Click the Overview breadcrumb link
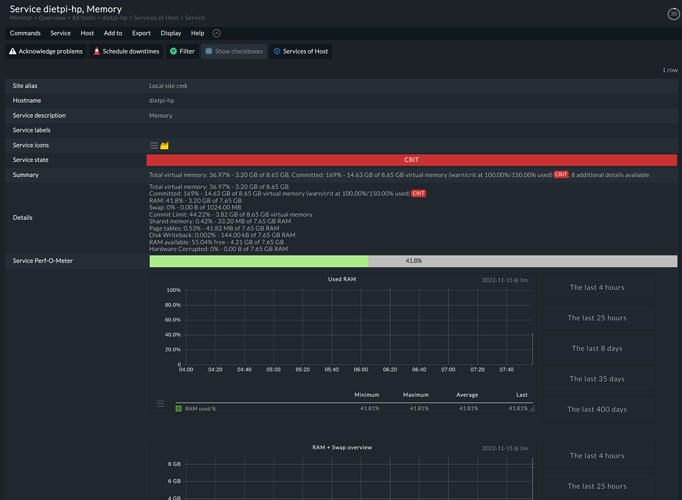The width and height of the screenshot is (682, 500). click(52, 18)
